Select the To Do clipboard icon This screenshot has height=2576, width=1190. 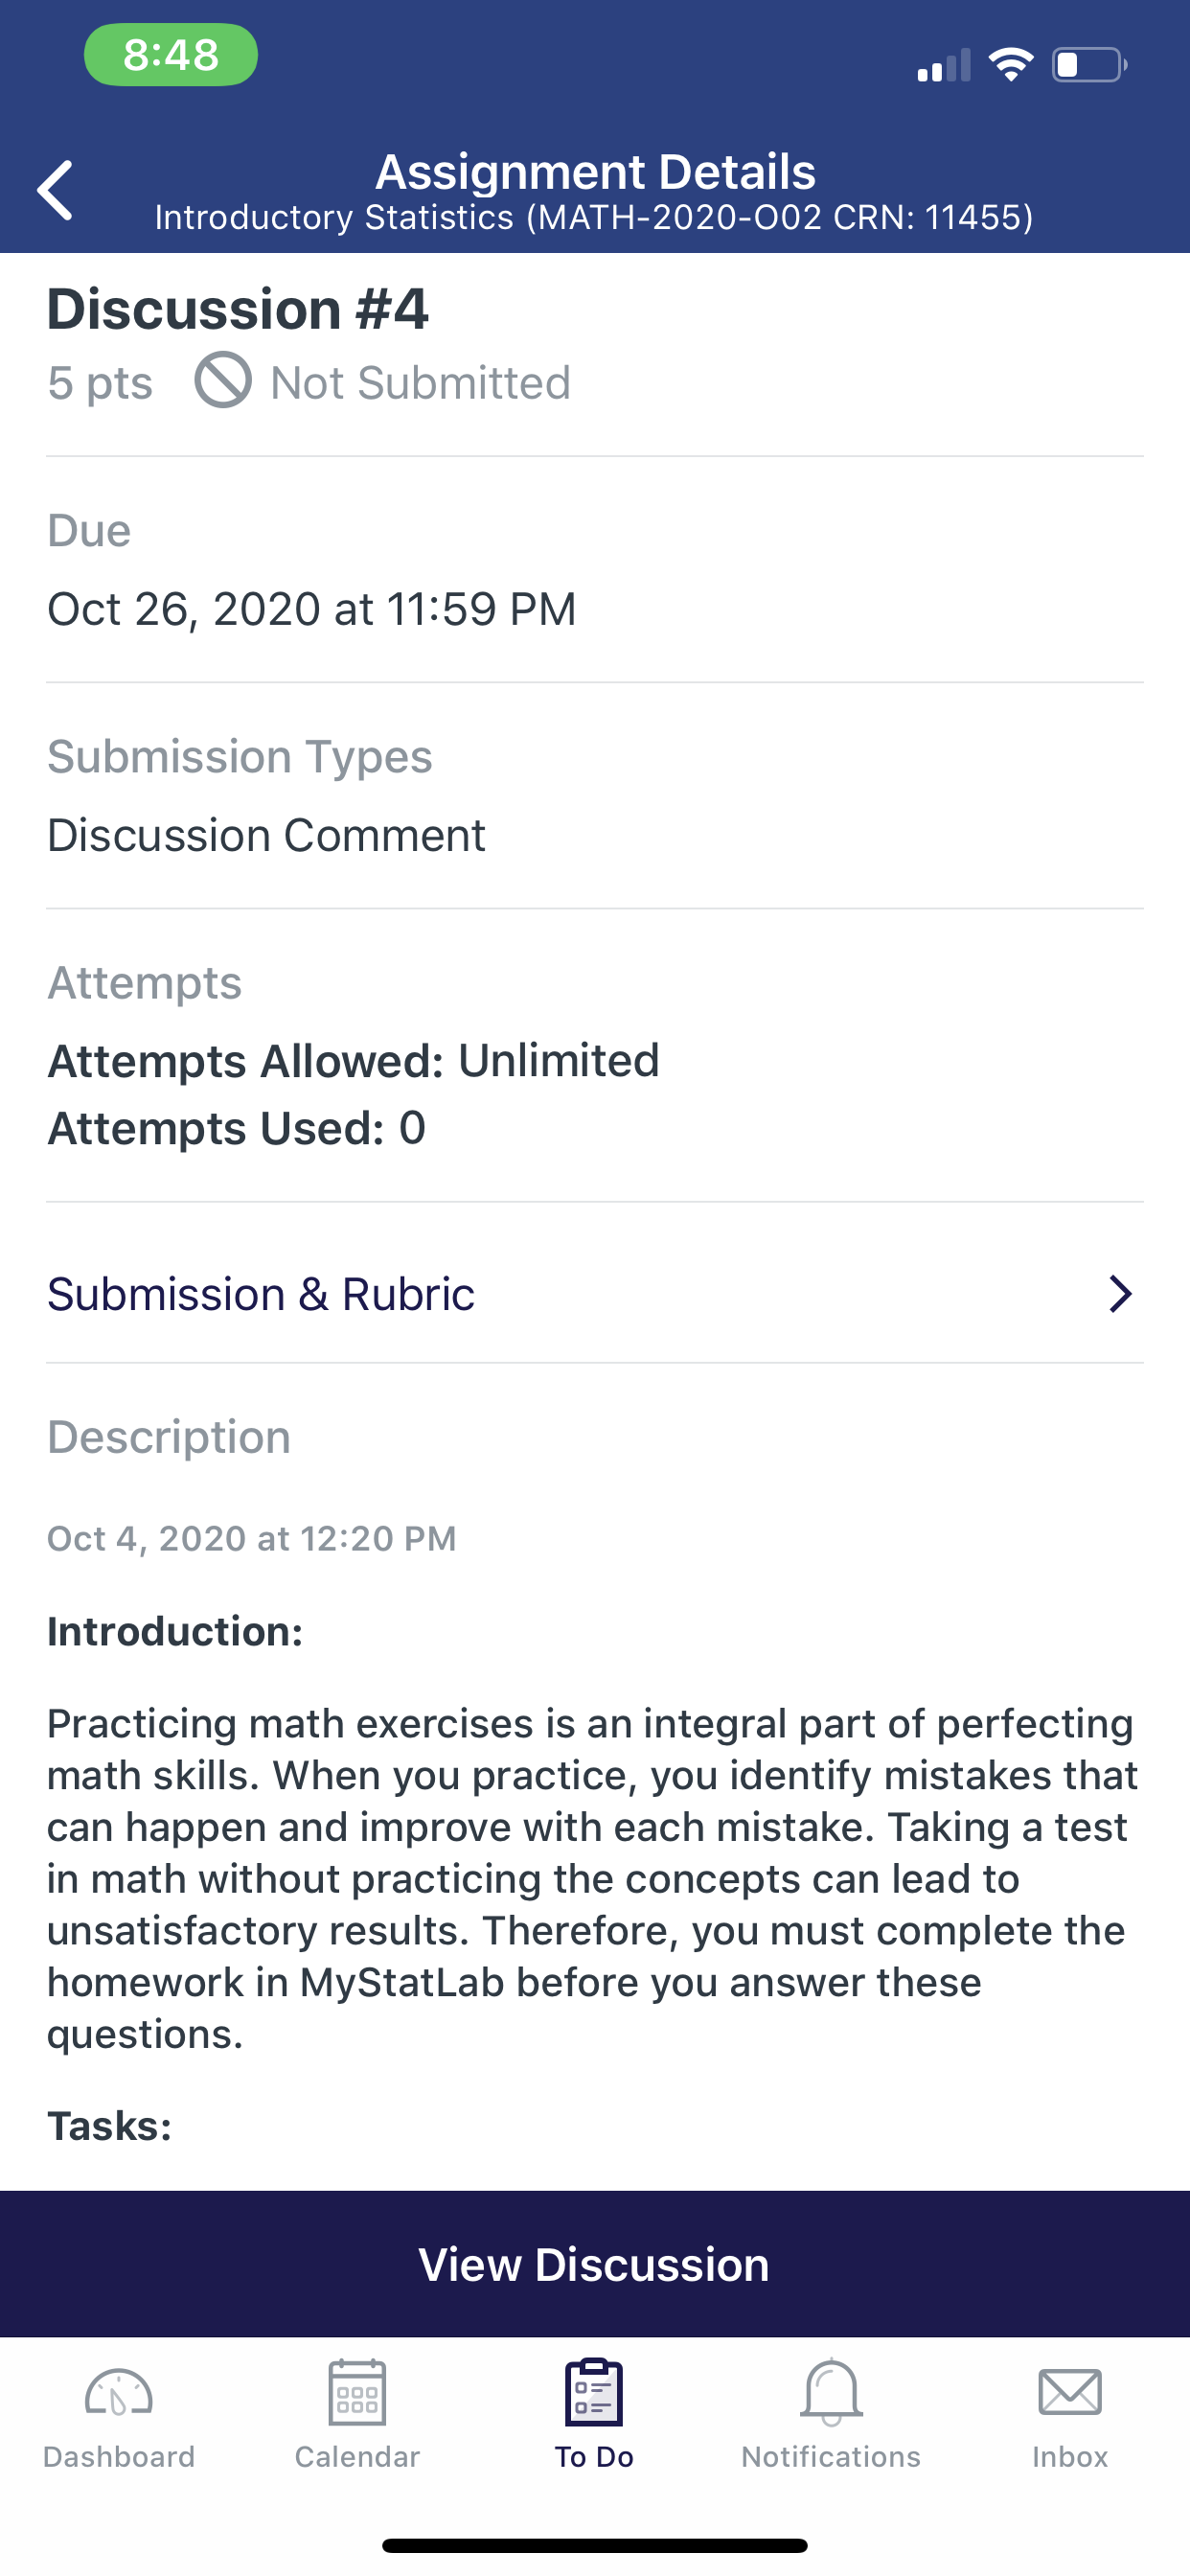tap(594, 2392)
